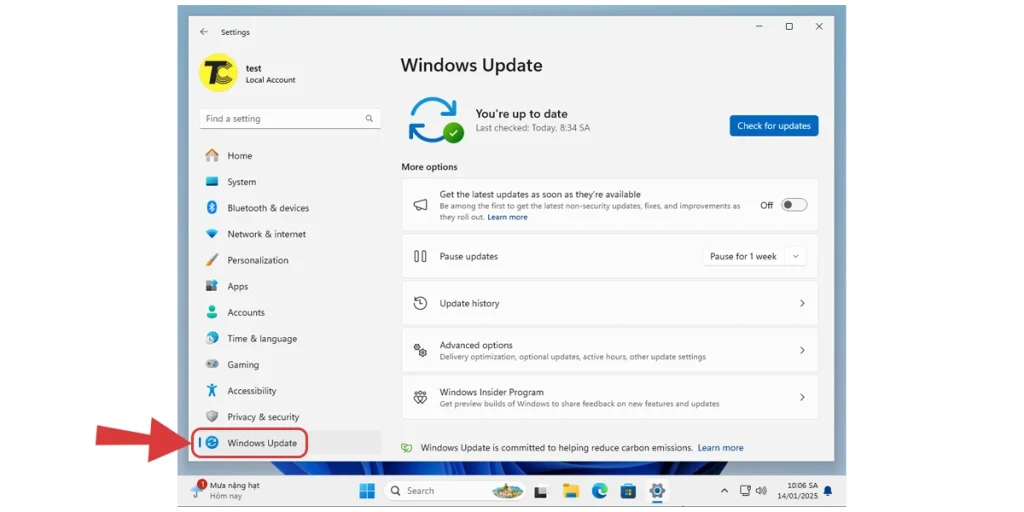This screenshot has width=1024, height=512.
Task: Click the Network & internet wifi icon
Action: [212, 234]
